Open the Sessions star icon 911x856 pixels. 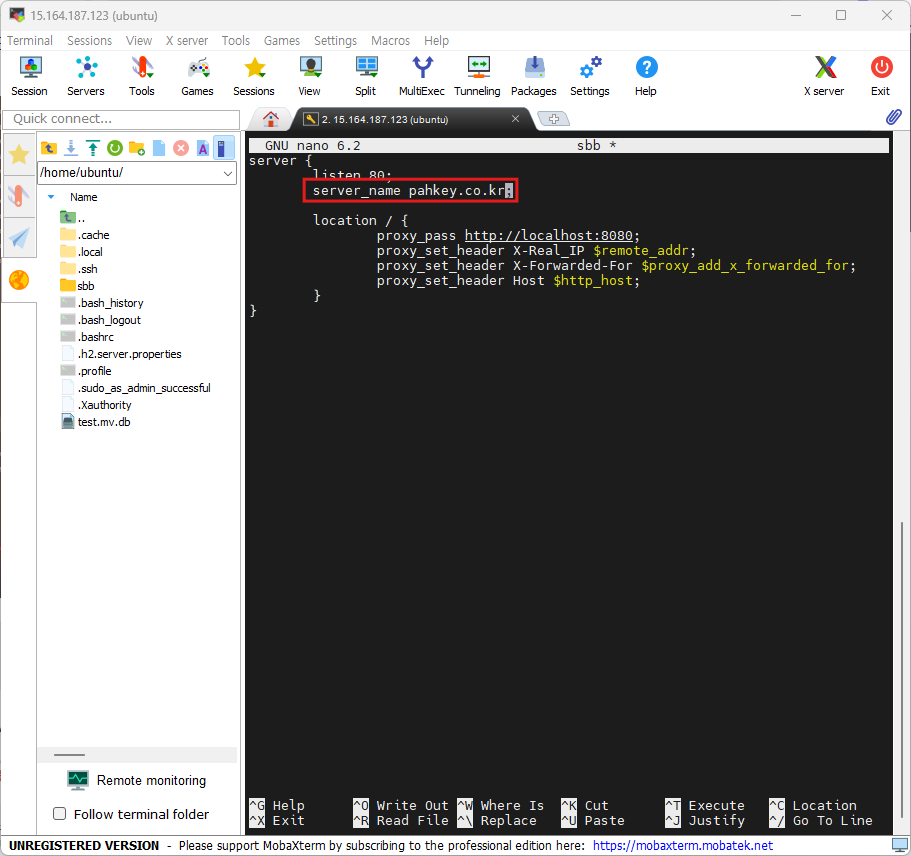254,76
